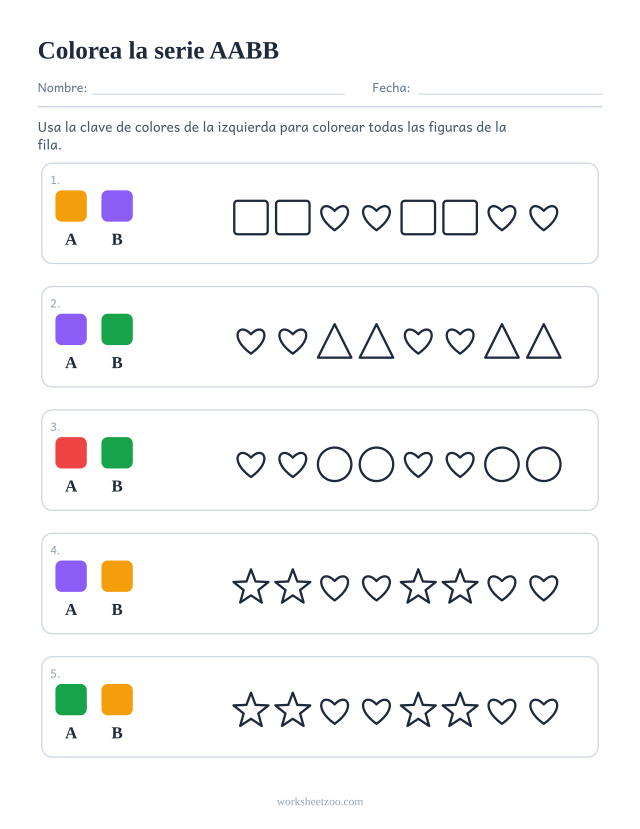Viewport: 640px width, 829px height.
Task: Click the purple B swatch in row 1
Action: (117, 206)
